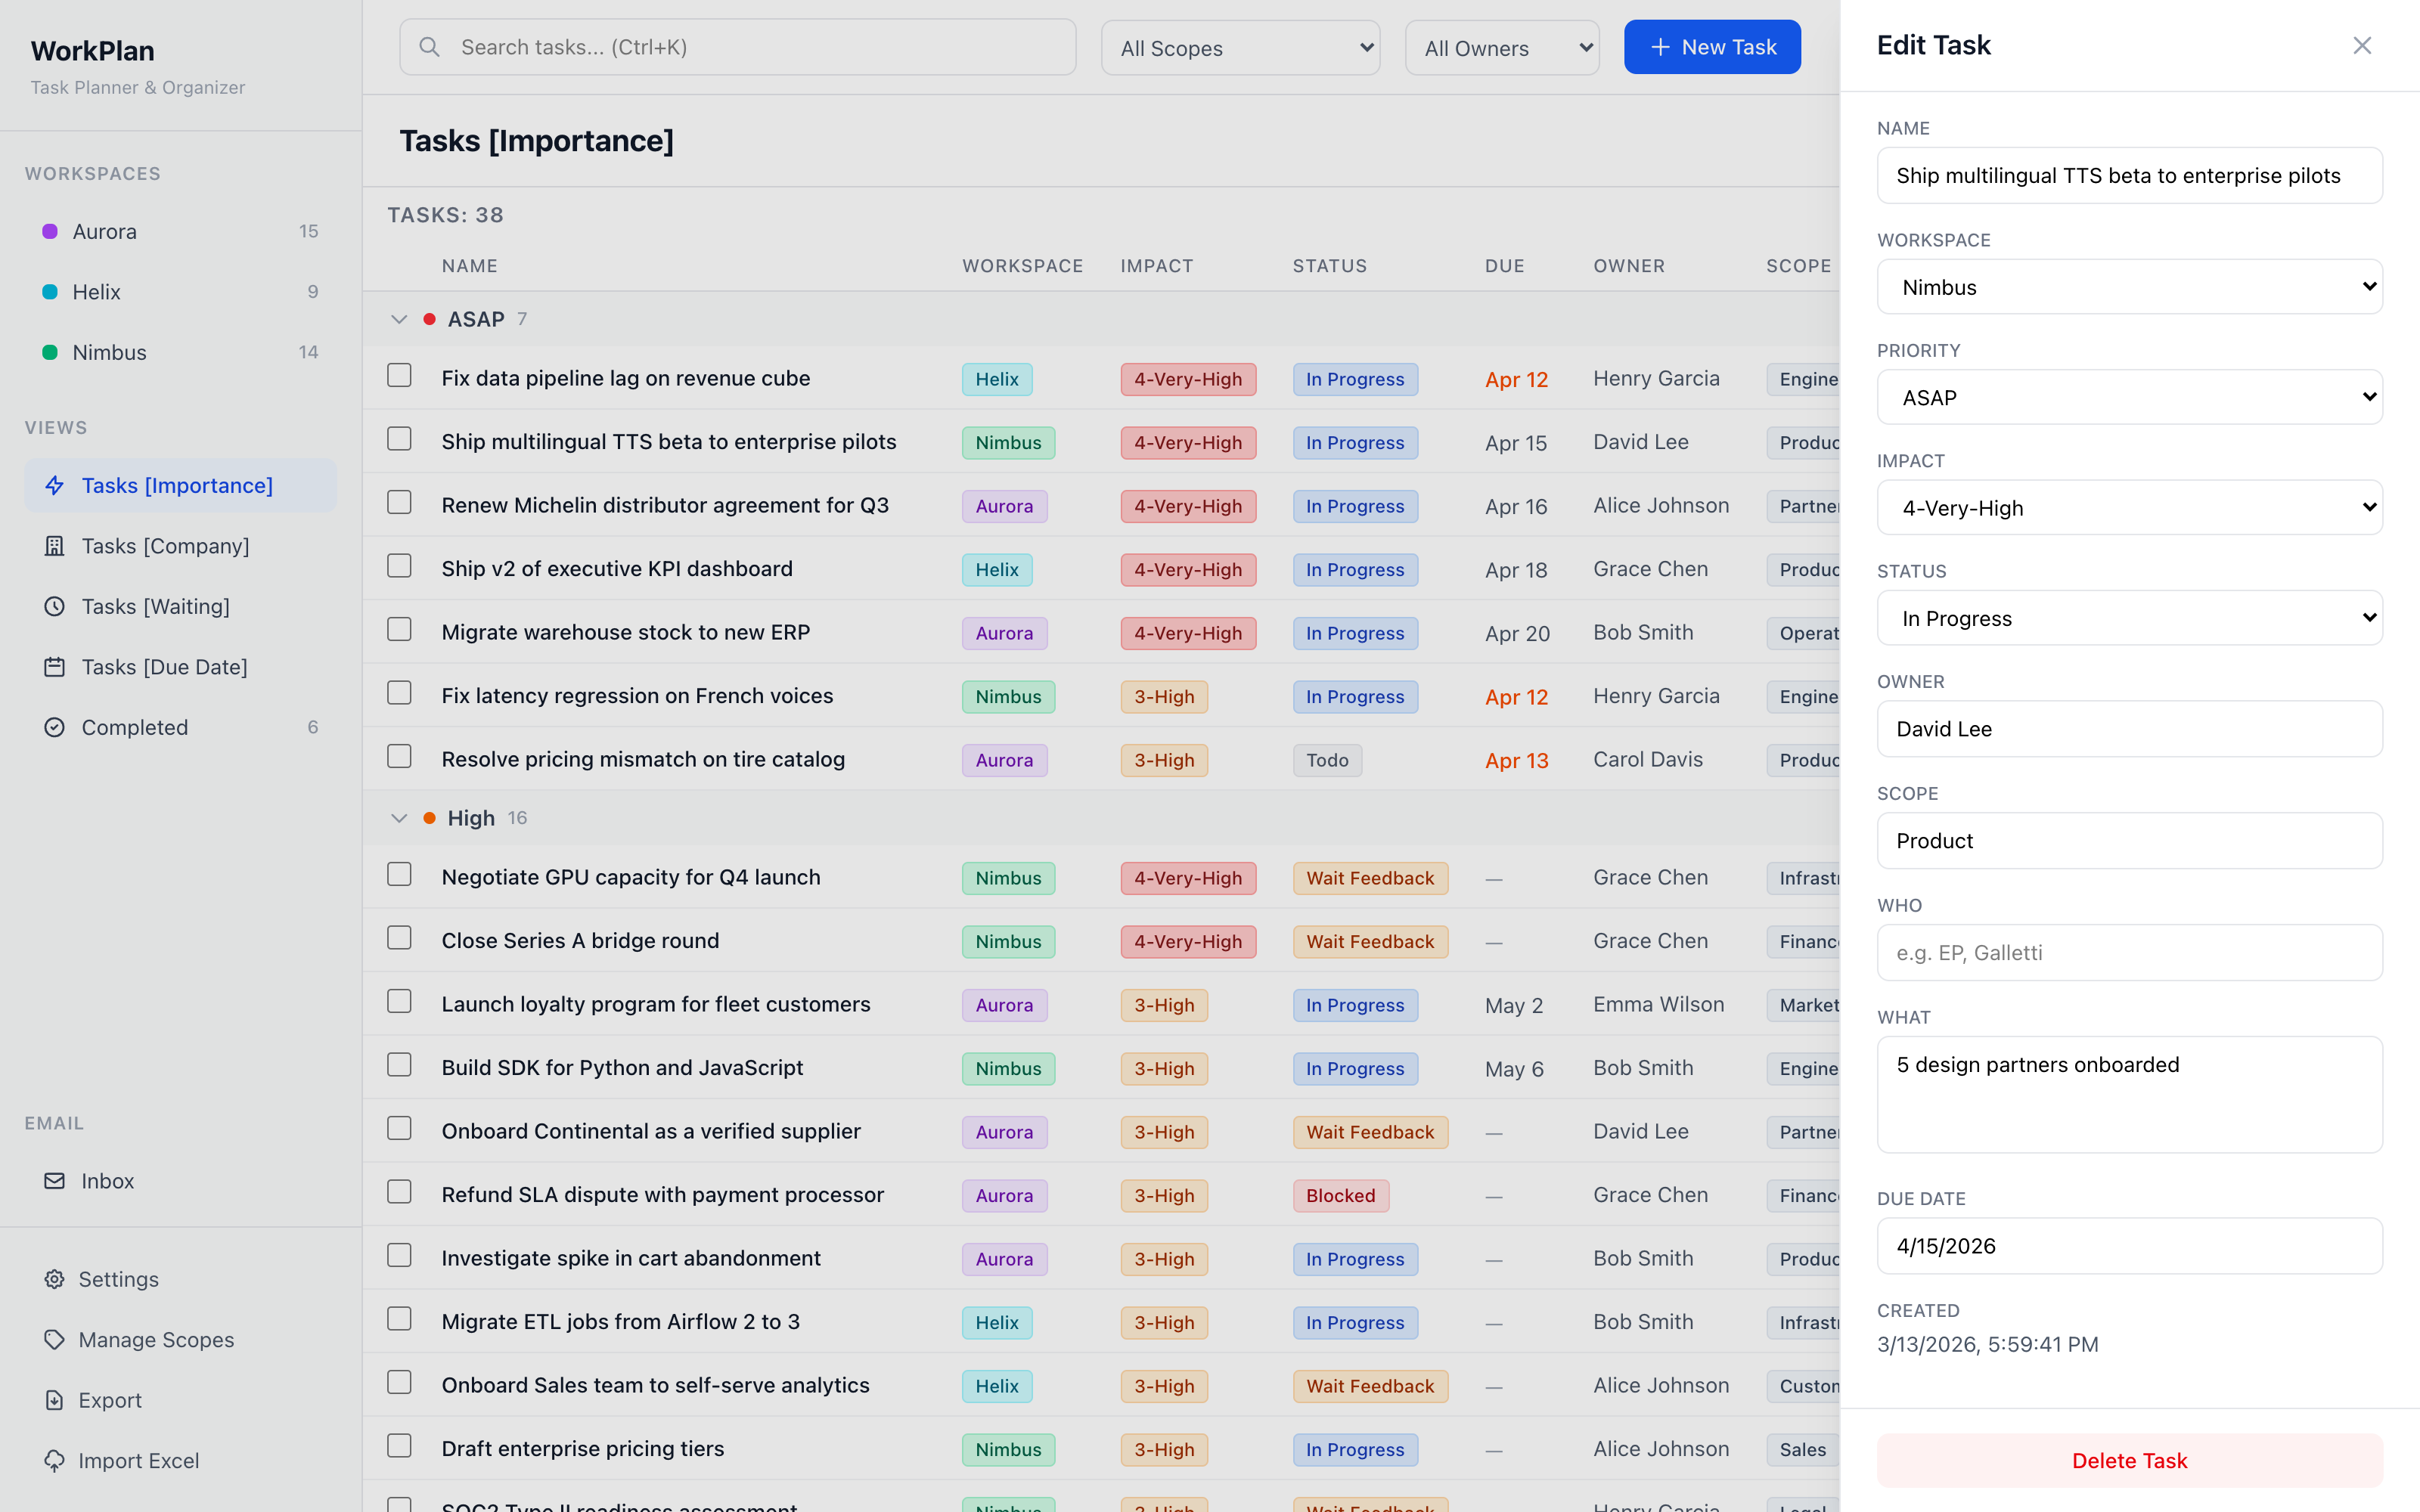This screenshot has width=2420, height=1512.
Task: Click the tag icon beside Manage Scopes
Action: (x=54, y=1340)
